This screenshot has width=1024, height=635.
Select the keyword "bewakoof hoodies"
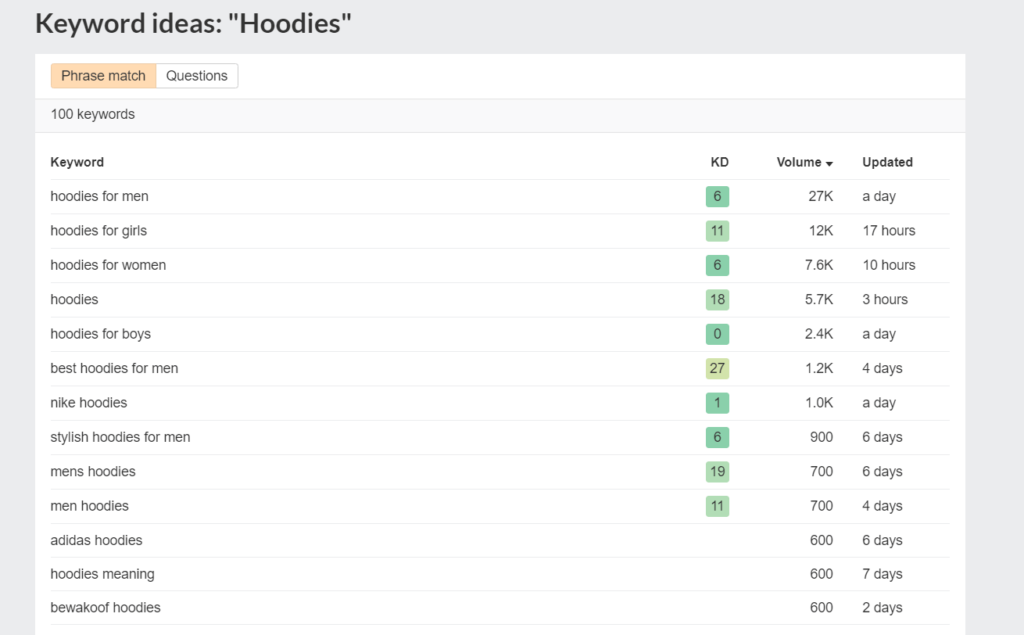coord(105,608)
